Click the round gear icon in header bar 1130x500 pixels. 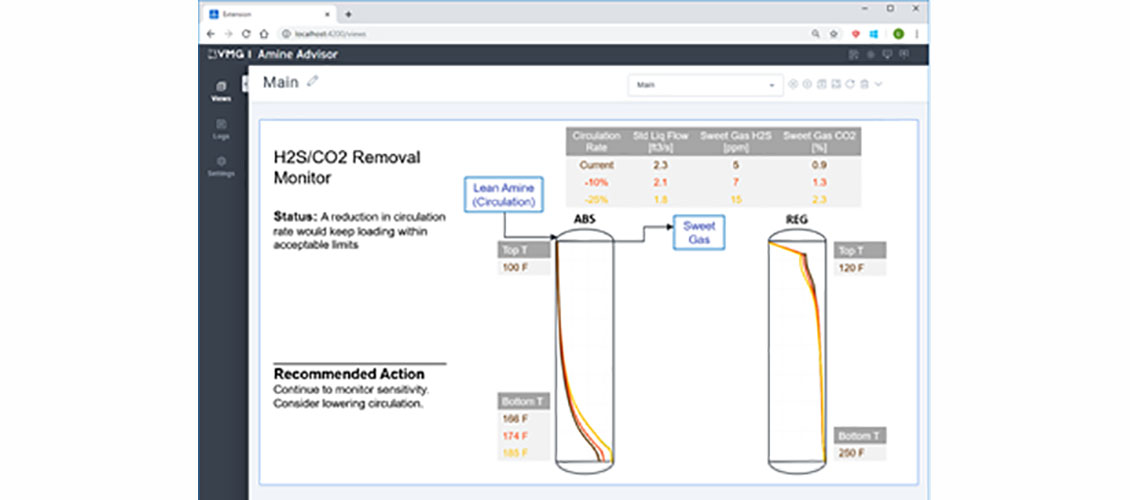point(871,55)
